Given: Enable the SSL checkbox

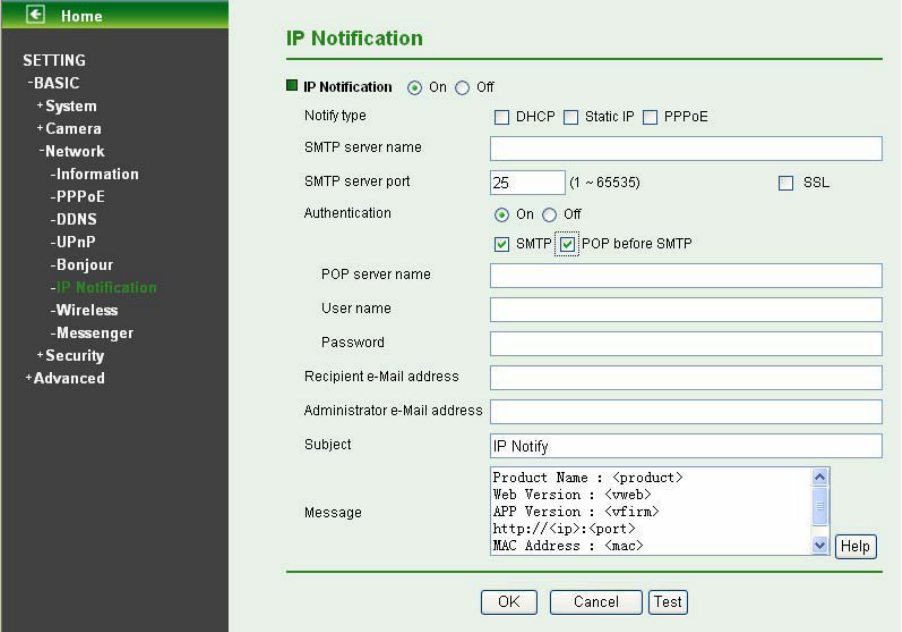Looking at the screenshot, I should click(x=786, y=183).
